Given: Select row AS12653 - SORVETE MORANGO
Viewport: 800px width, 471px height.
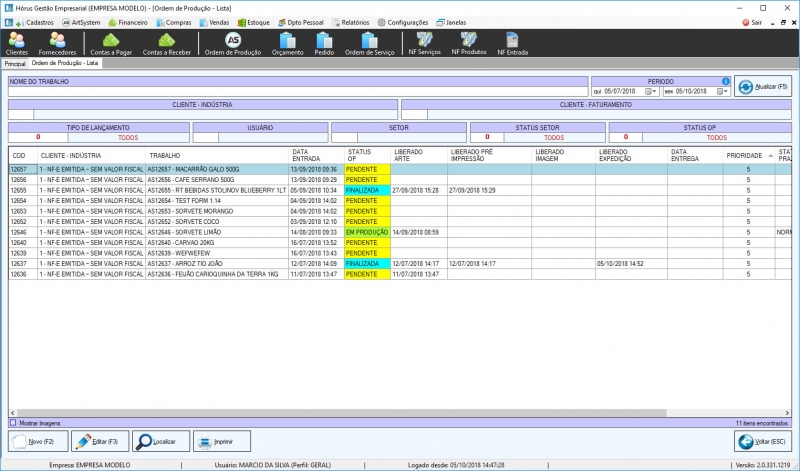Looking at the screenshot, I should tap(400, 211).
